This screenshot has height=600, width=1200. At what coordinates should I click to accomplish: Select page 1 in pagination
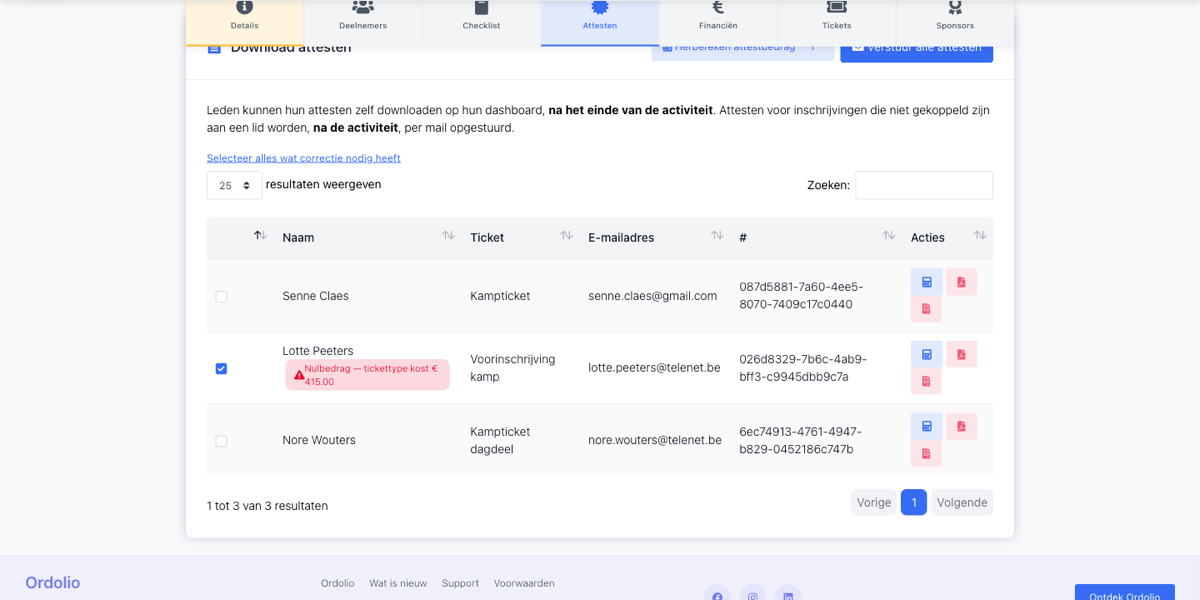[914, 502]
